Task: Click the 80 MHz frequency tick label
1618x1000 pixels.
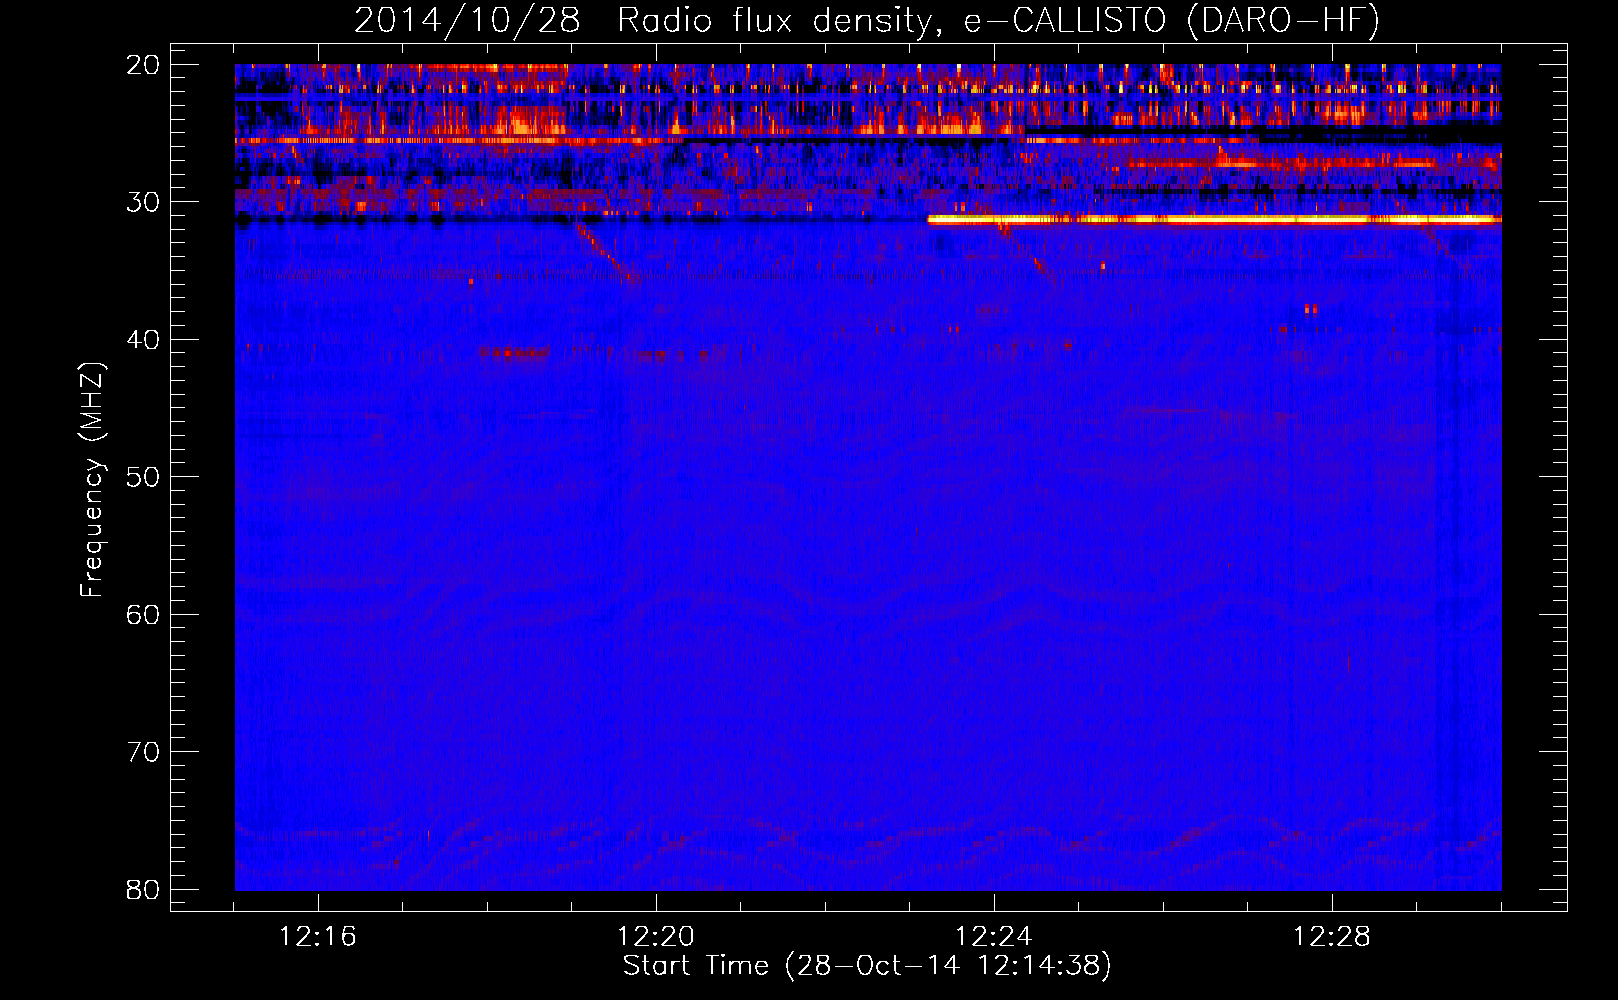Action: (x=143, y=889)
